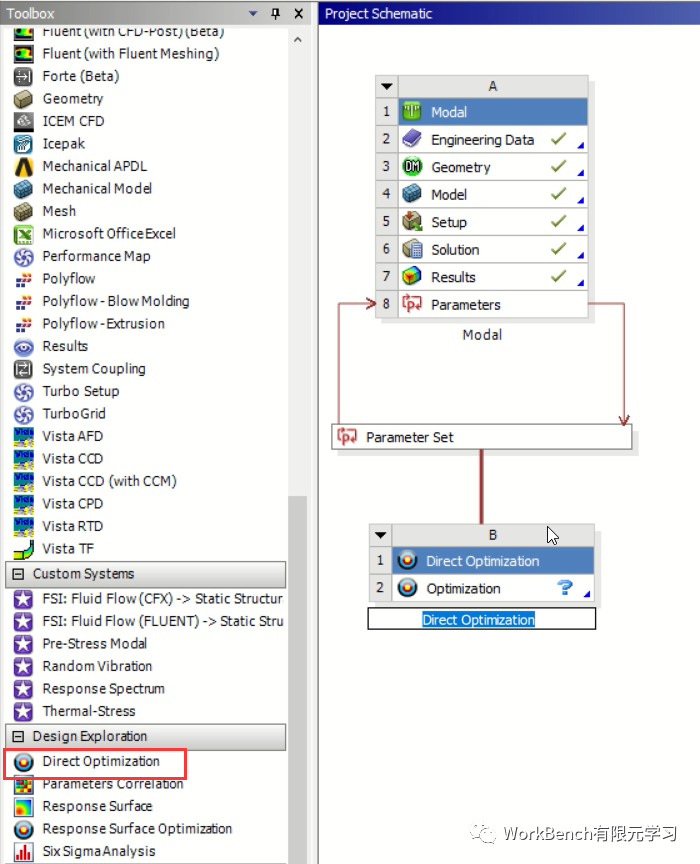
Task: Choose the Mechanical Model icon
Action: [23, 189]
